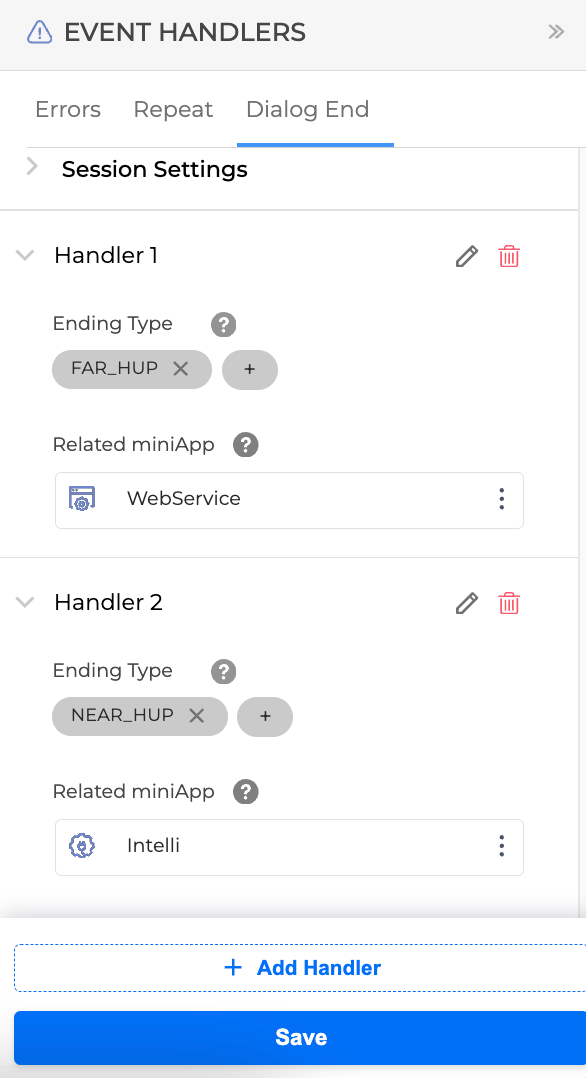This screenshot has height=1078, width=586.
Task: Delete Handler 2 using the trash icon
Action: click(509, 604)
